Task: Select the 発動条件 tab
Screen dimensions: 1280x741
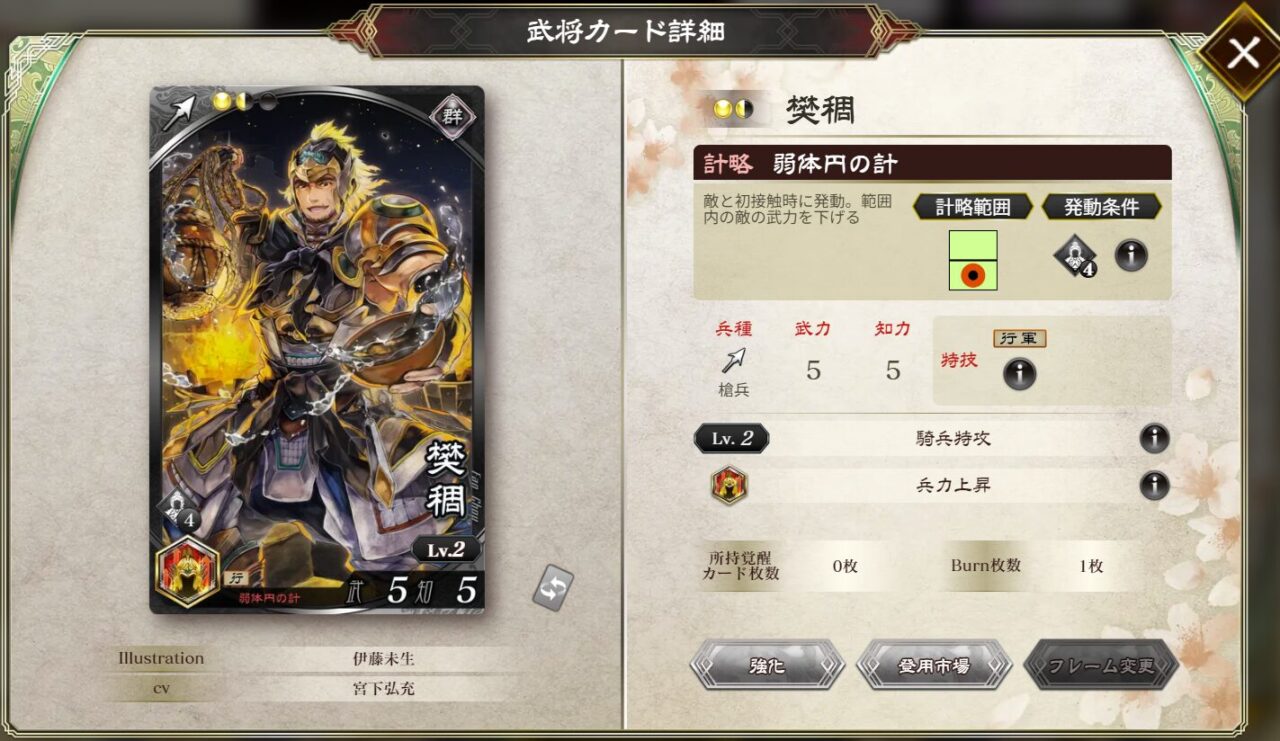Action: pyautogui.click(x=1101, y=207)
